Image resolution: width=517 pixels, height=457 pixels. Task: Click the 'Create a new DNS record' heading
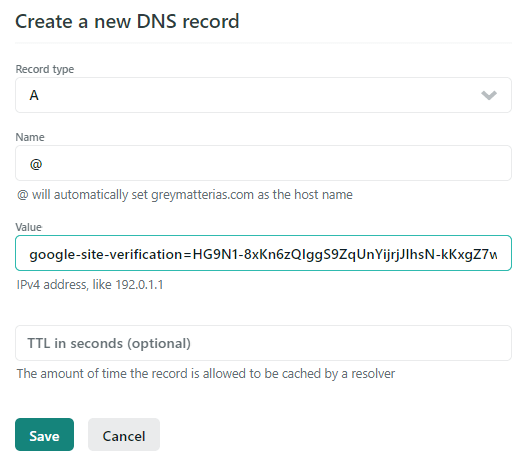pyautogui.click(x=127, y=21)
